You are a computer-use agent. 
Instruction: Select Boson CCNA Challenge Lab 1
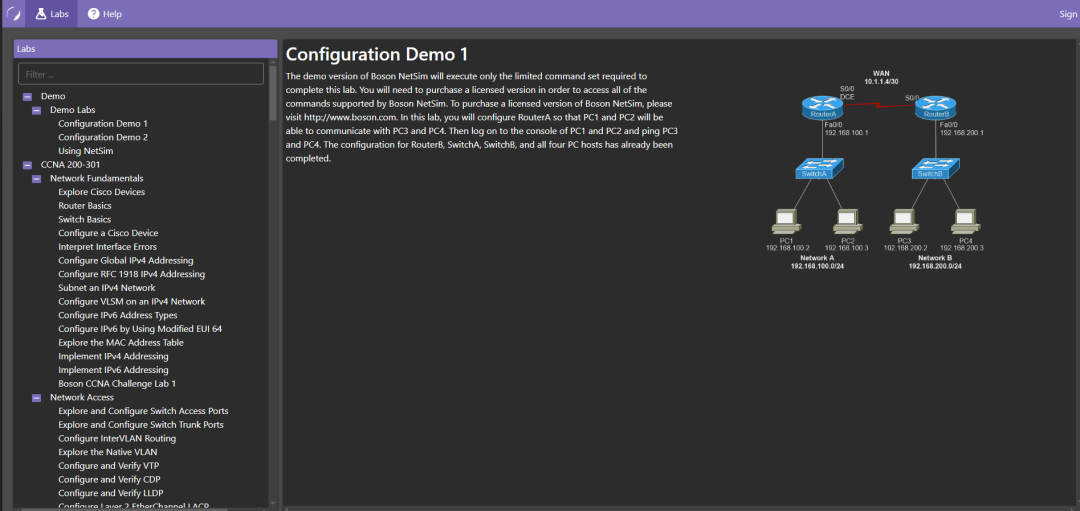pyautogui.click(x=117, y=384)
